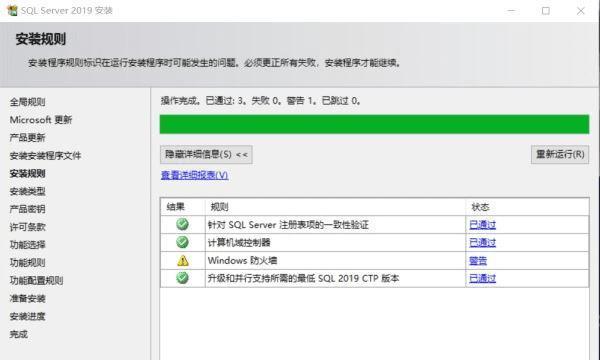The width and height of the screenshot is (600, 360).
Task: Click the 操作完成 status summary text
Action: pyautogui.click(x=261, y=101)
